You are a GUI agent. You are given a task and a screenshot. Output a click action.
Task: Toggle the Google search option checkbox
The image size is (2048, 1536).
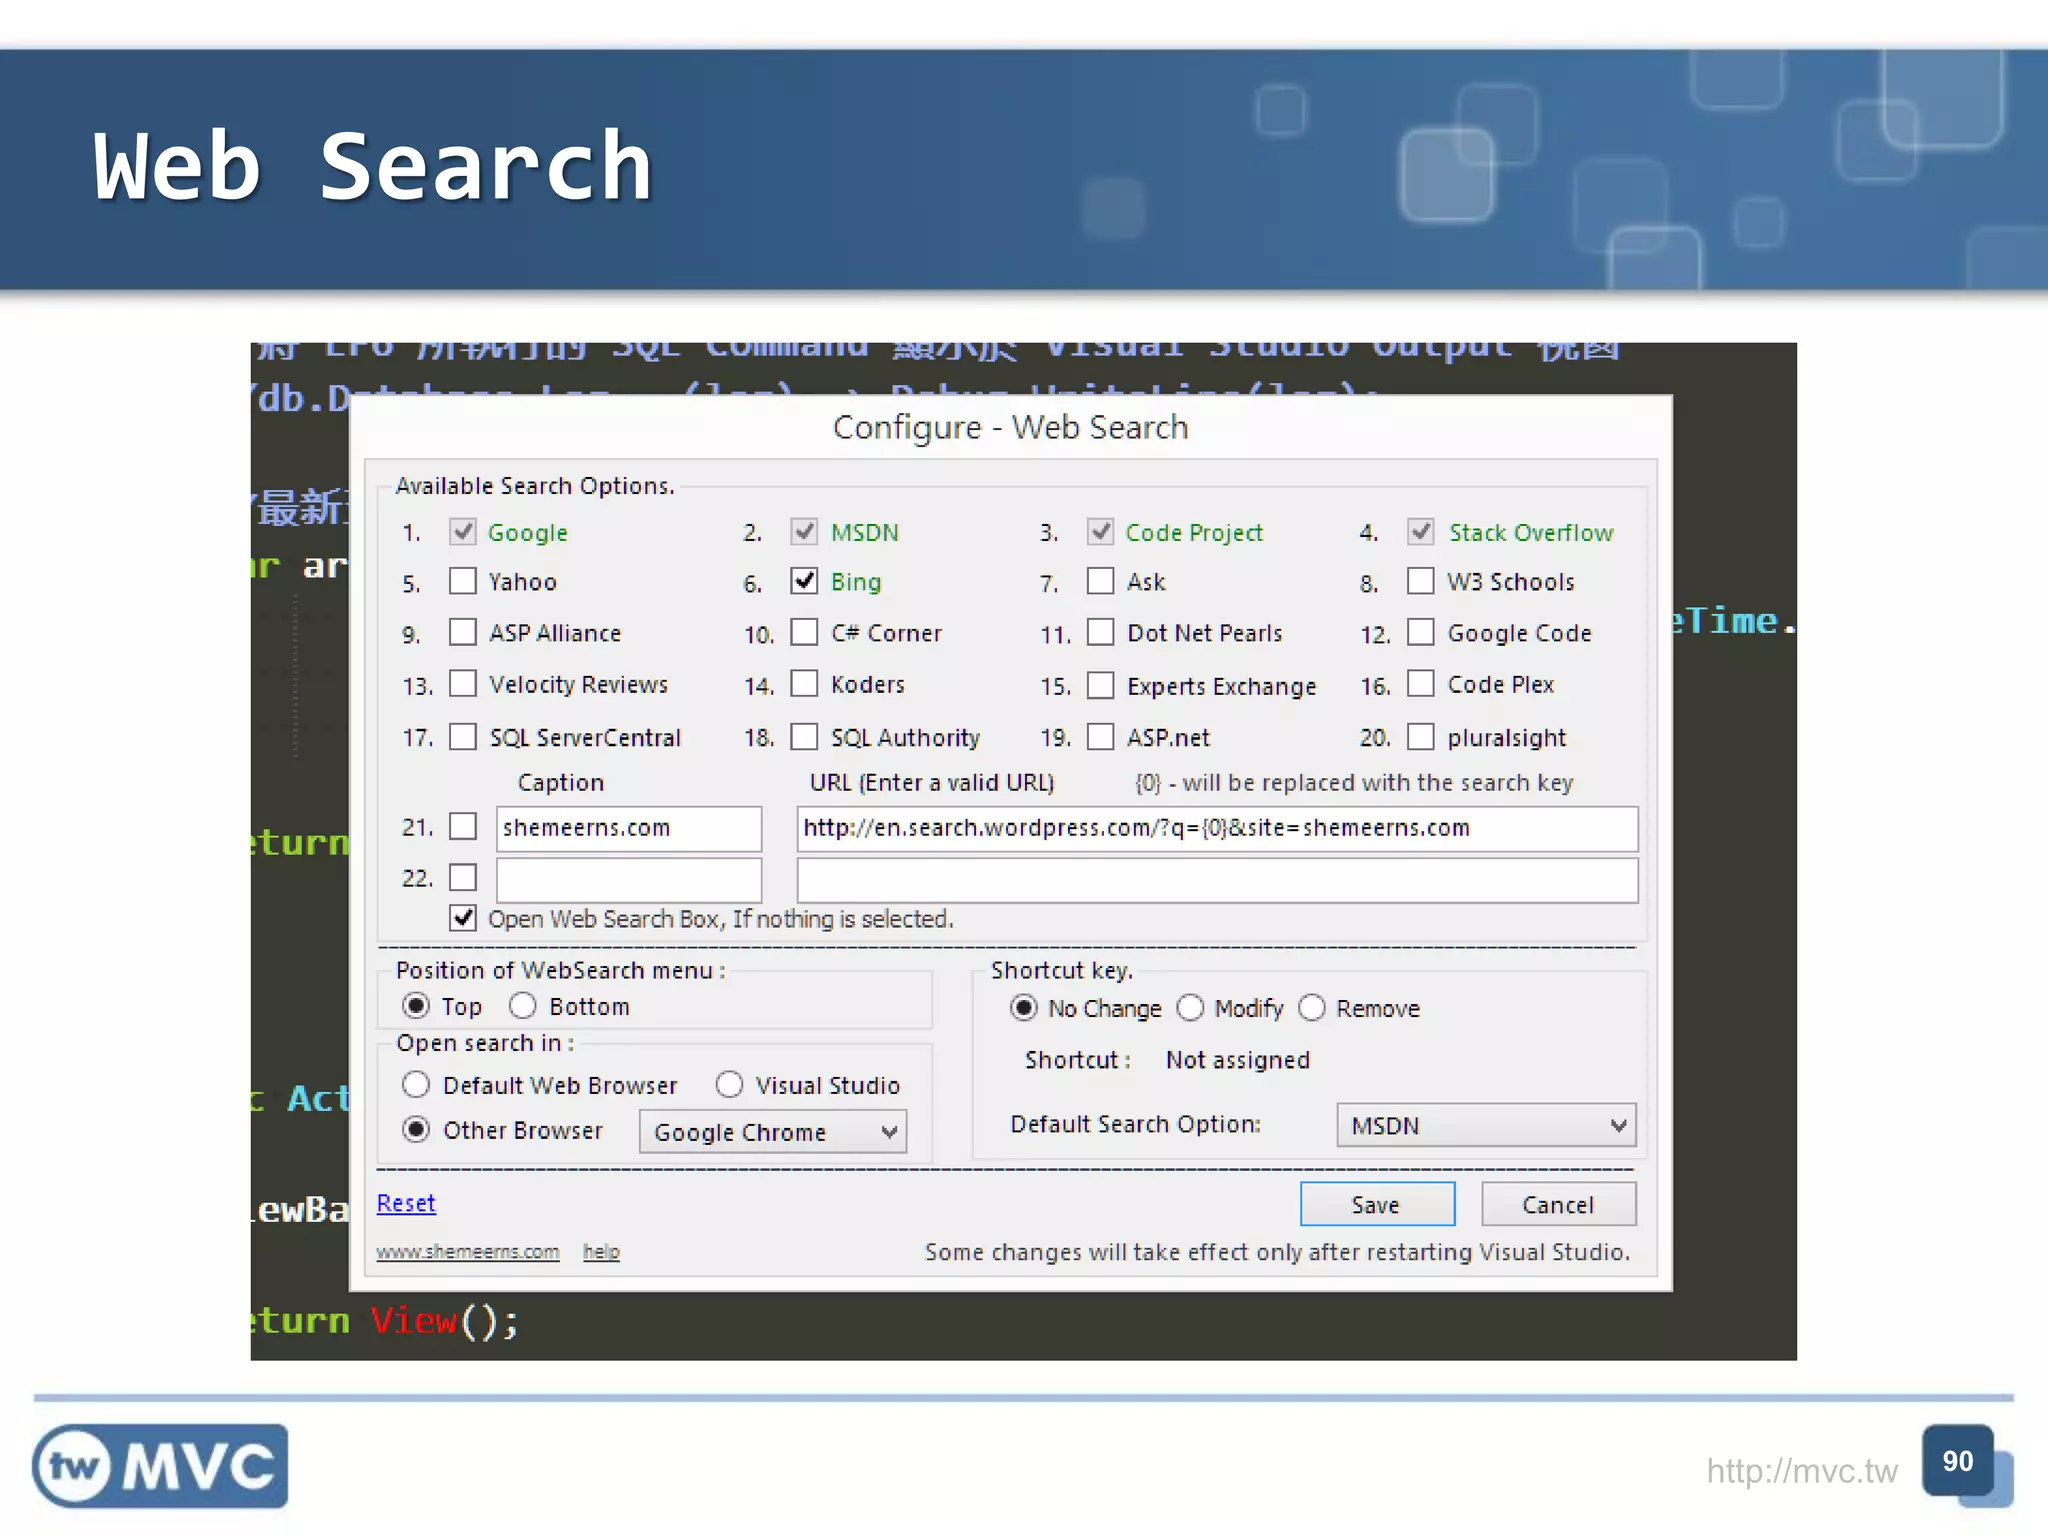[463, 531]
